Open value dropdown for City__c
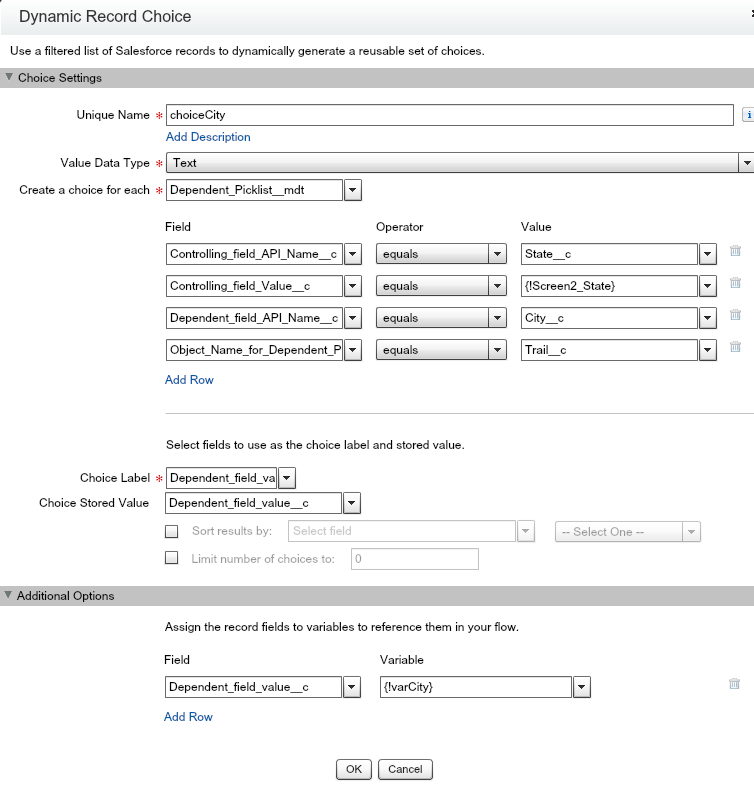Image resolution: width=754 pixels, height=796 pixels. click(x=707, y=318)
